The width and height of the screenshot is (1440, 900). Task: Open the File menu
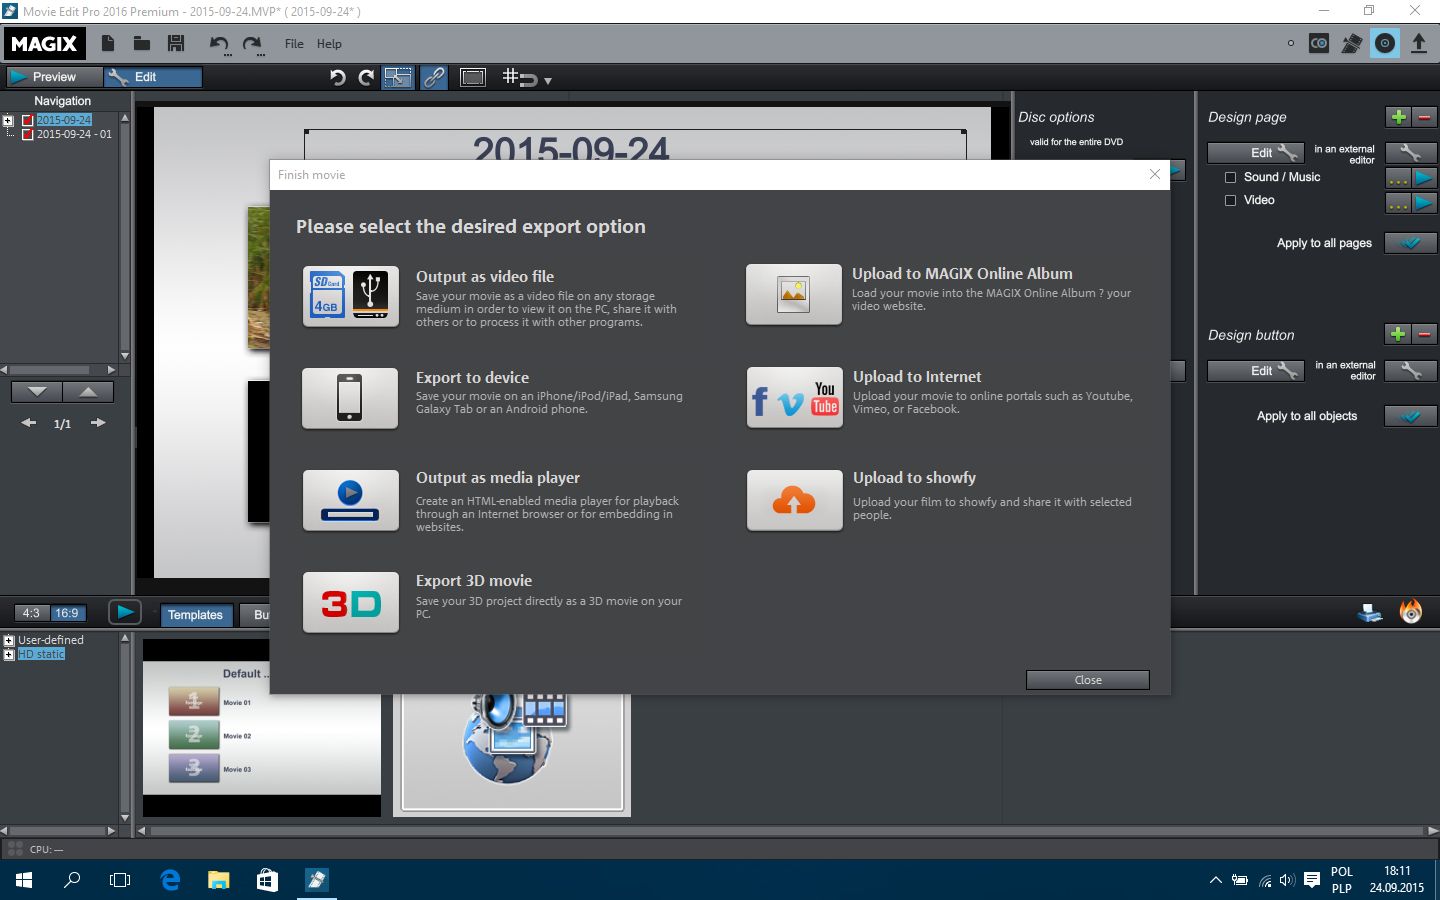[x=294, y=44]
